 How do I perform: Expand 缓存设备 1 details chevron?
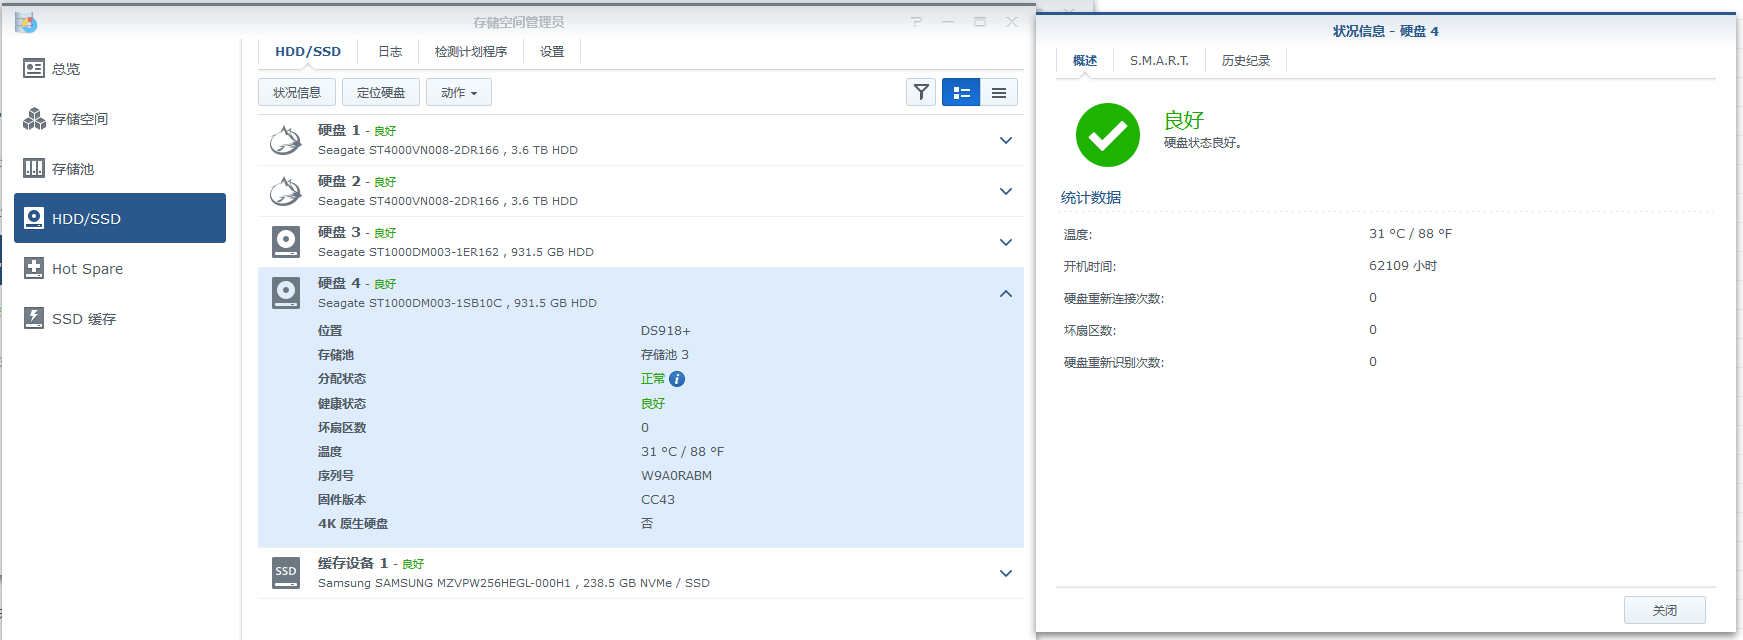tap(1006, 573)
